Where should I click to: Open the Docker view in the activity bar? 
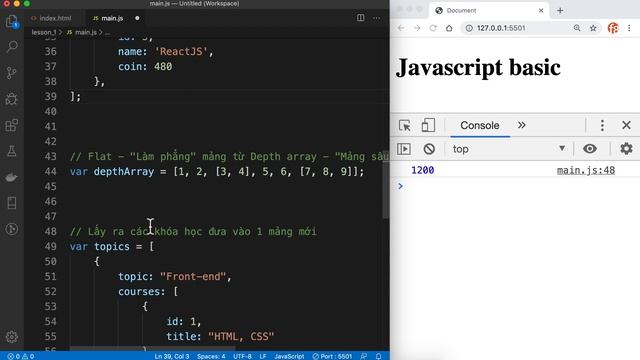[12, 177]
